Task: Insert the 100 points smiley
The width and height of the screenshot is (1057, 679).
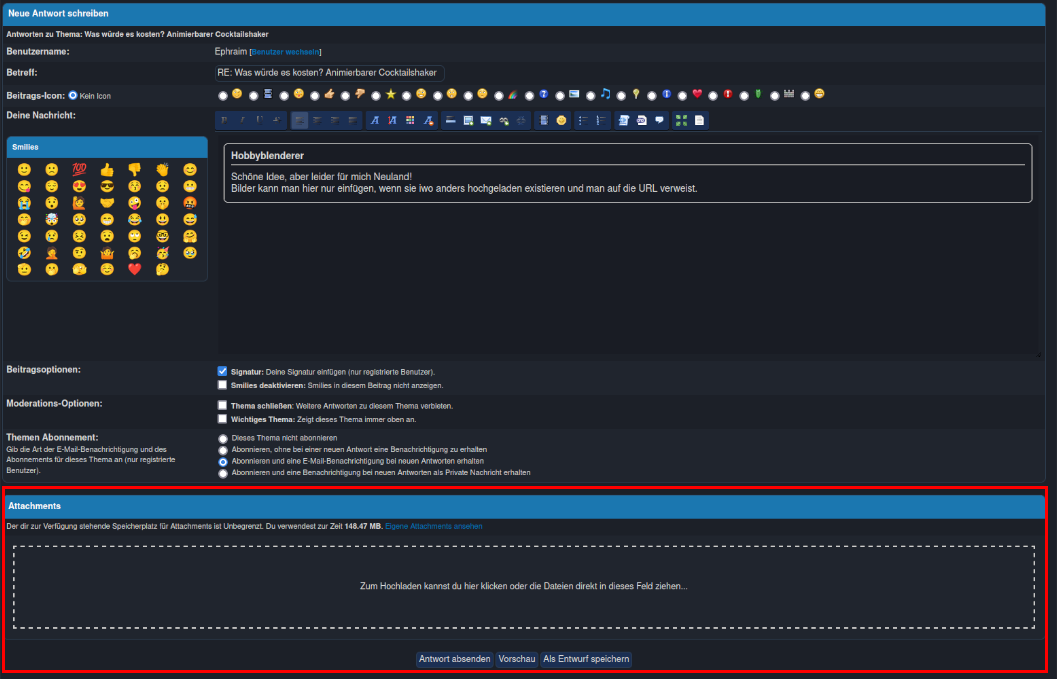Action: [x=79, y=170]
